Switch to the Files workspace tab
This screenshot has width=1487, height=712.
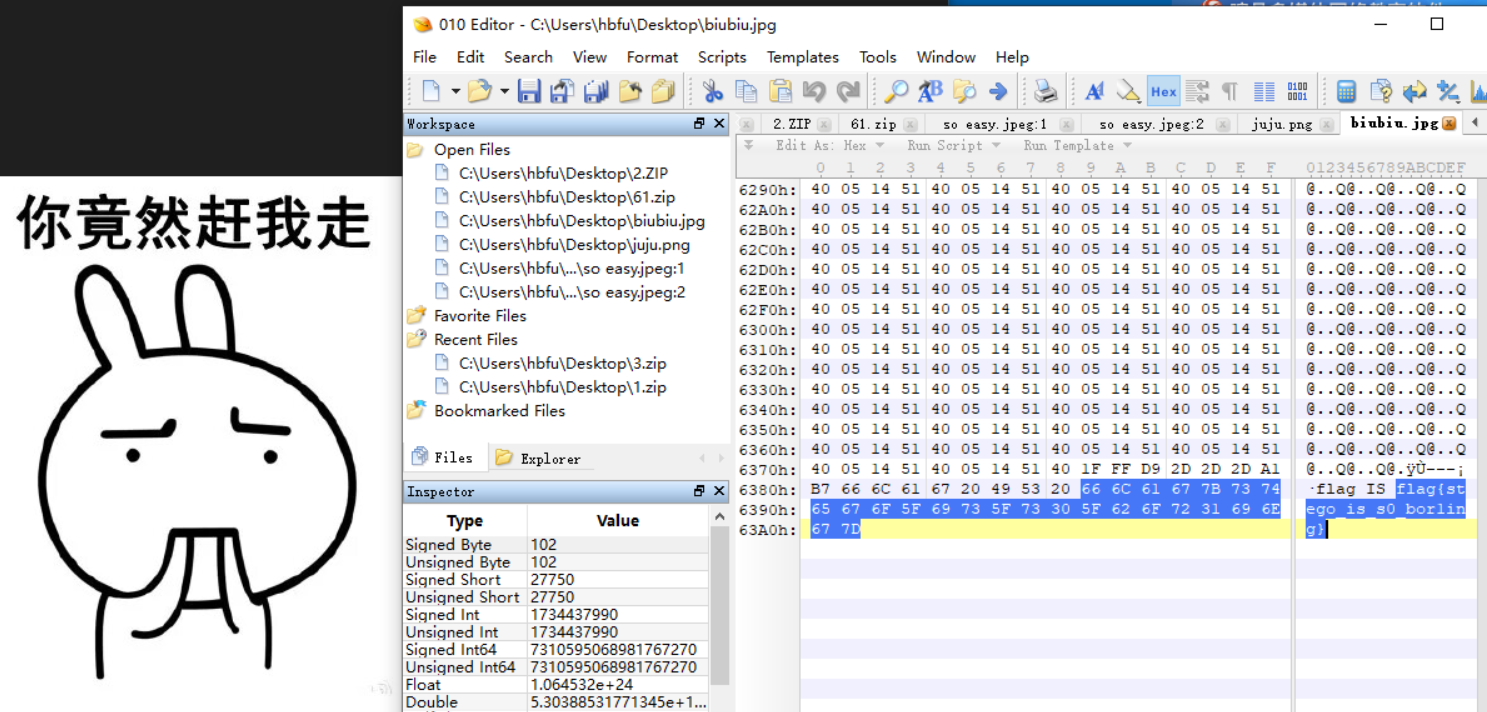point(443,457)
